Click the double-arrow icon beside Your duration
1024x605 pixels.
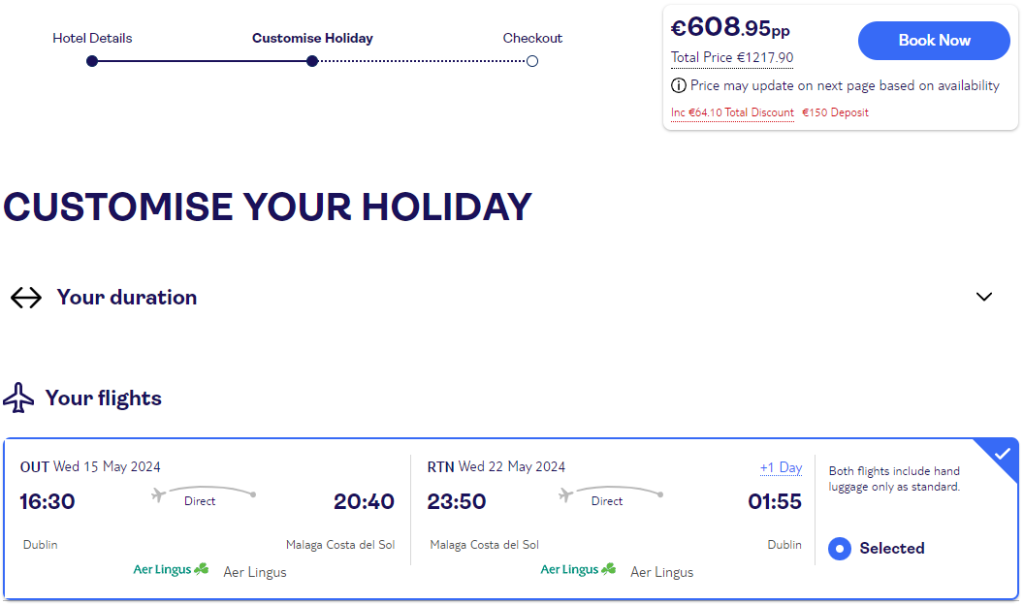(x=26, y=298)
